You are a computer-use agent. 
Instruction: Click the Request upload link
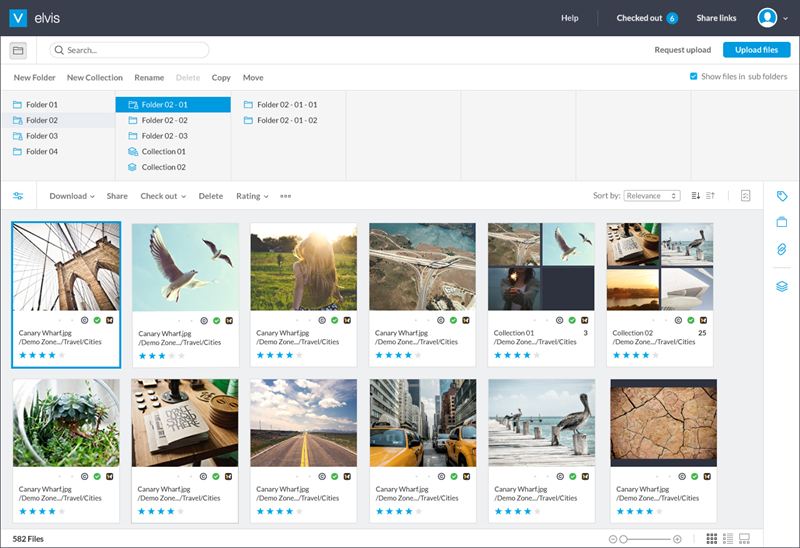tap(682, 50)
